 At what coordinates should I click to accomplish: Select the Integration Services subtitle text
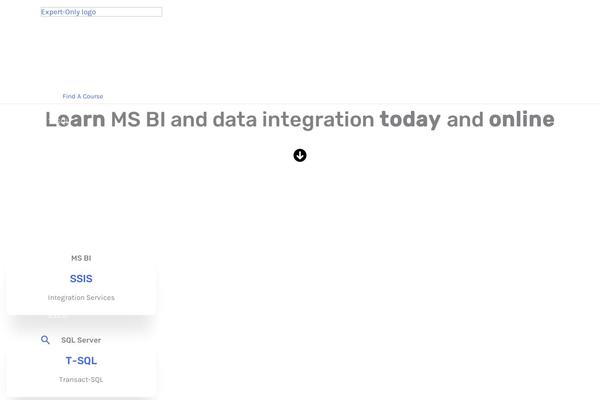point(81,297)
